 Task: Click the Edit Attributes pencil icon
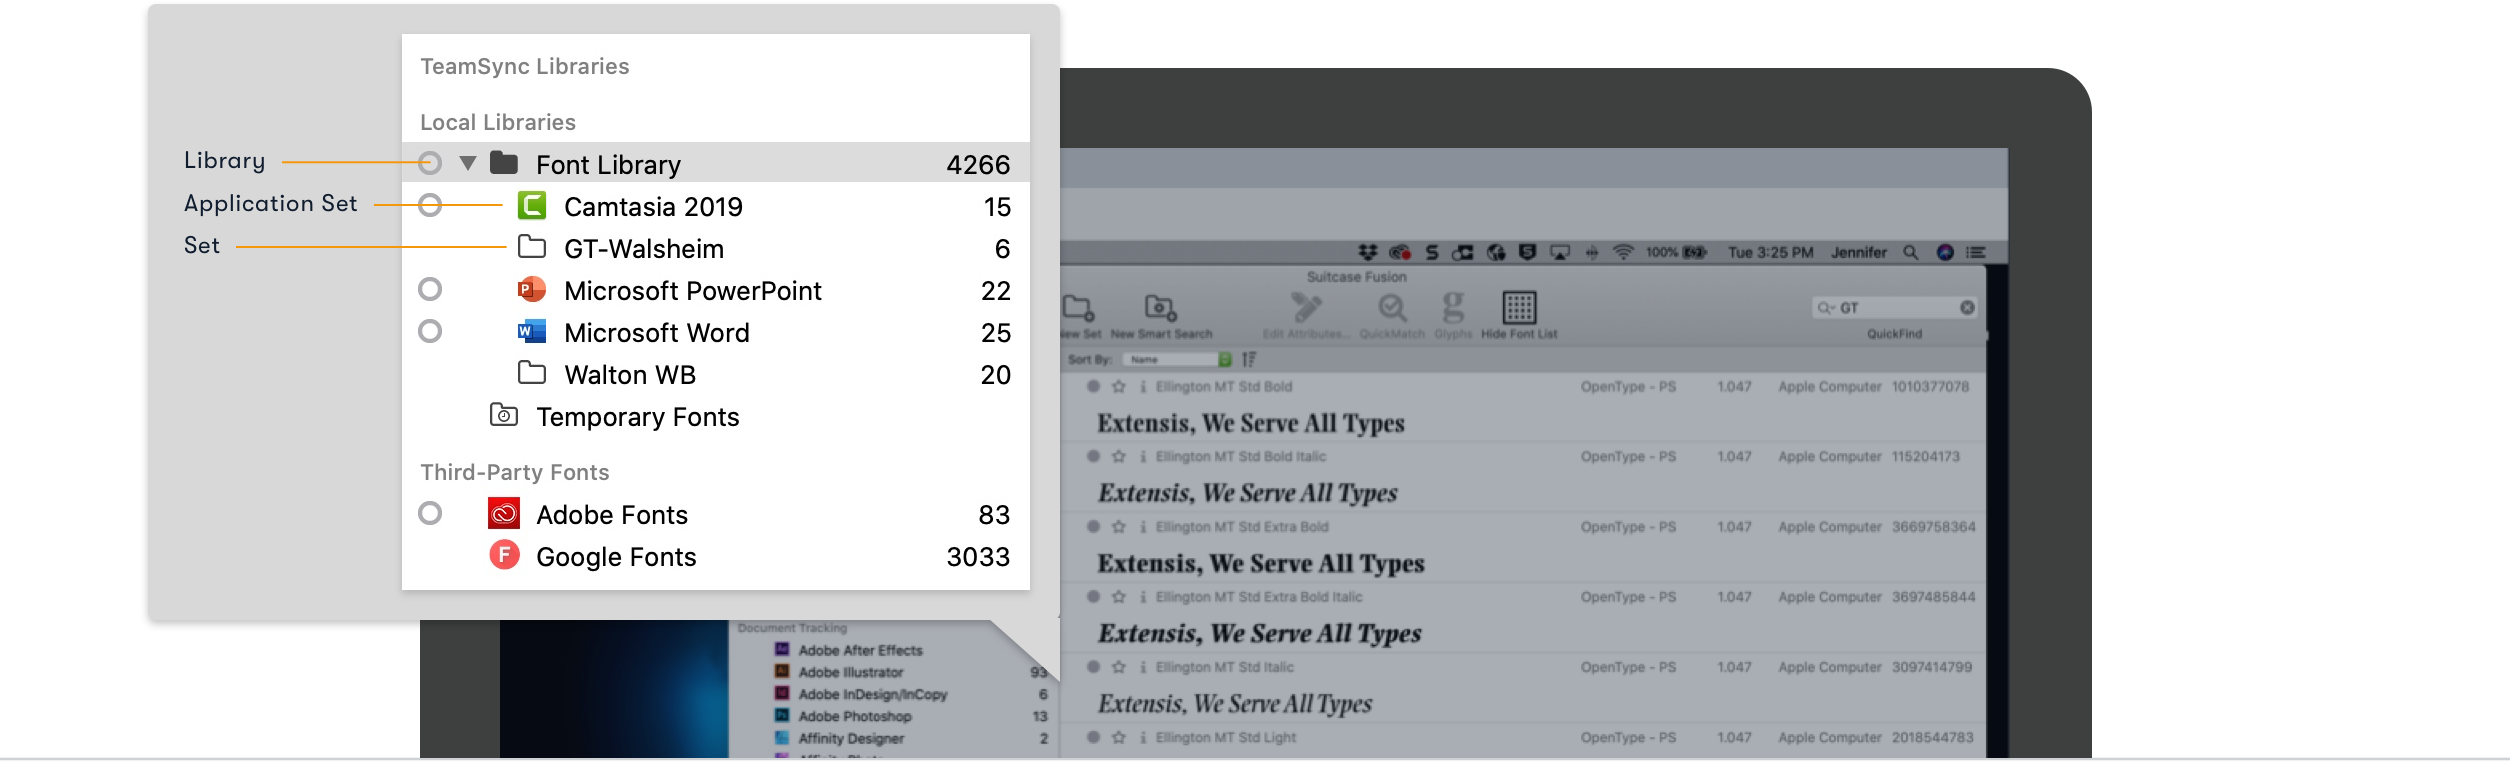[1305, 308]
